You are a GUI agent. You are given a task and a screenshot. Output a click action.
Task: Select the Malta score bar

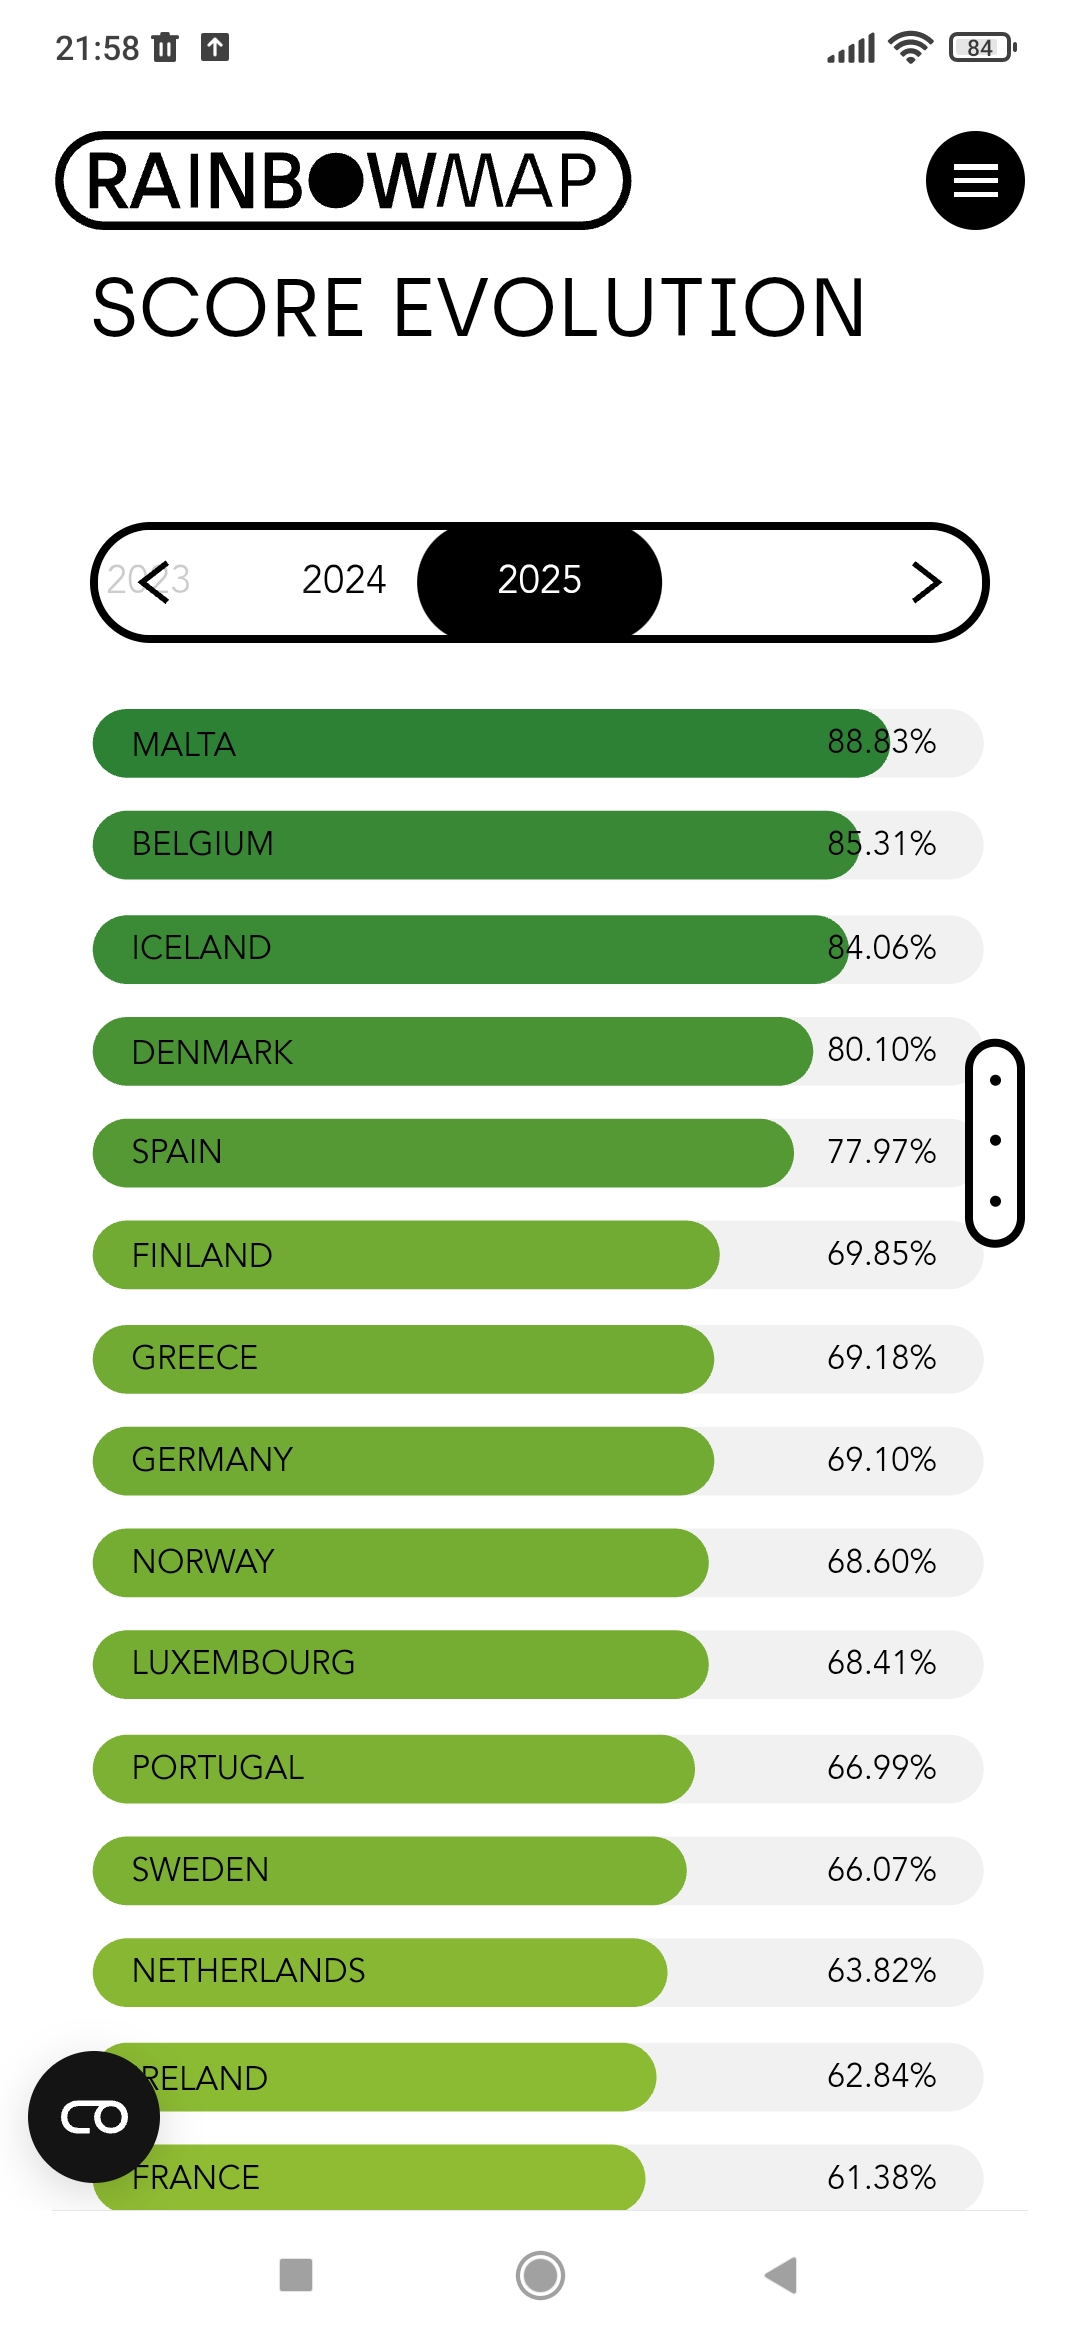point(538,743)
